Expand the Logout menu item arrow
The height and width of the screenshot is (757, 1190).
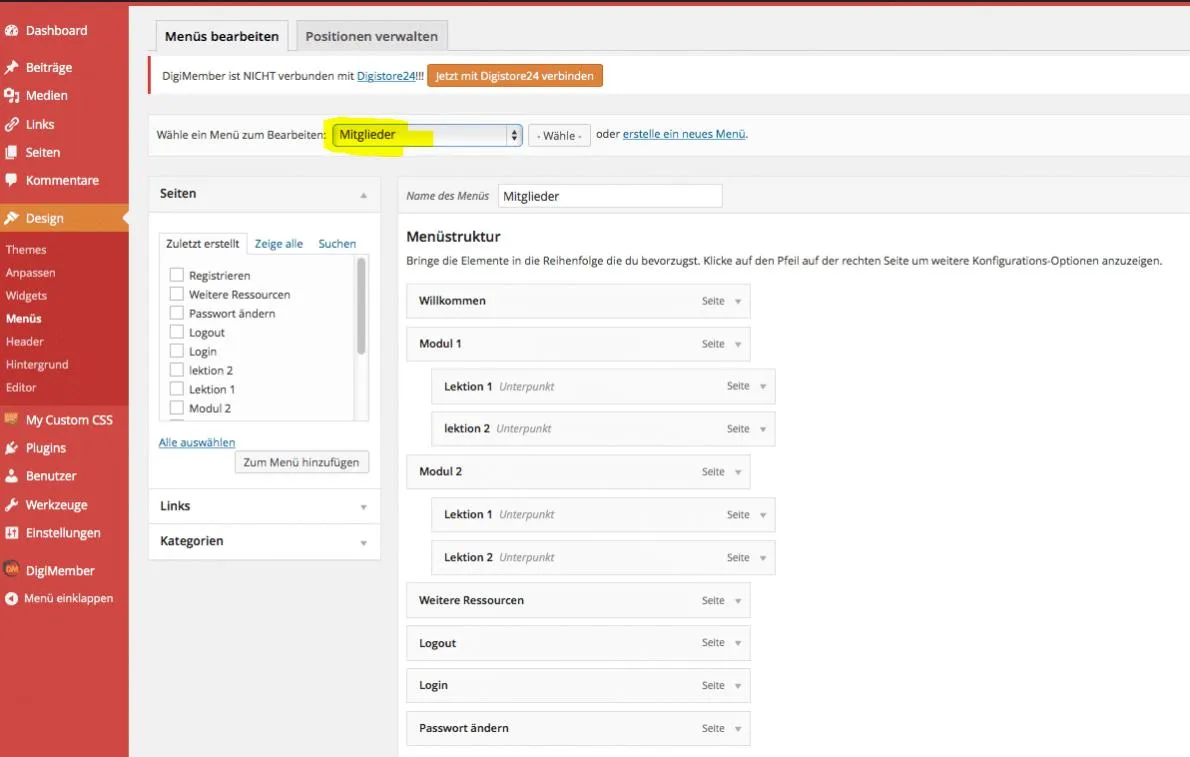[738, 644]
